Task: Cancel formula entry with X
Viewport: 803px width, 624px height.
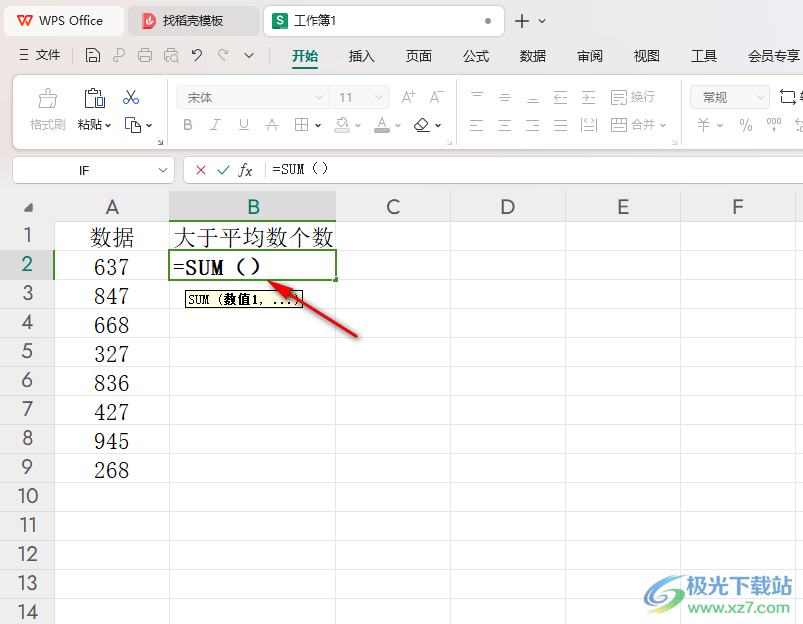Action: pos(201,170)
